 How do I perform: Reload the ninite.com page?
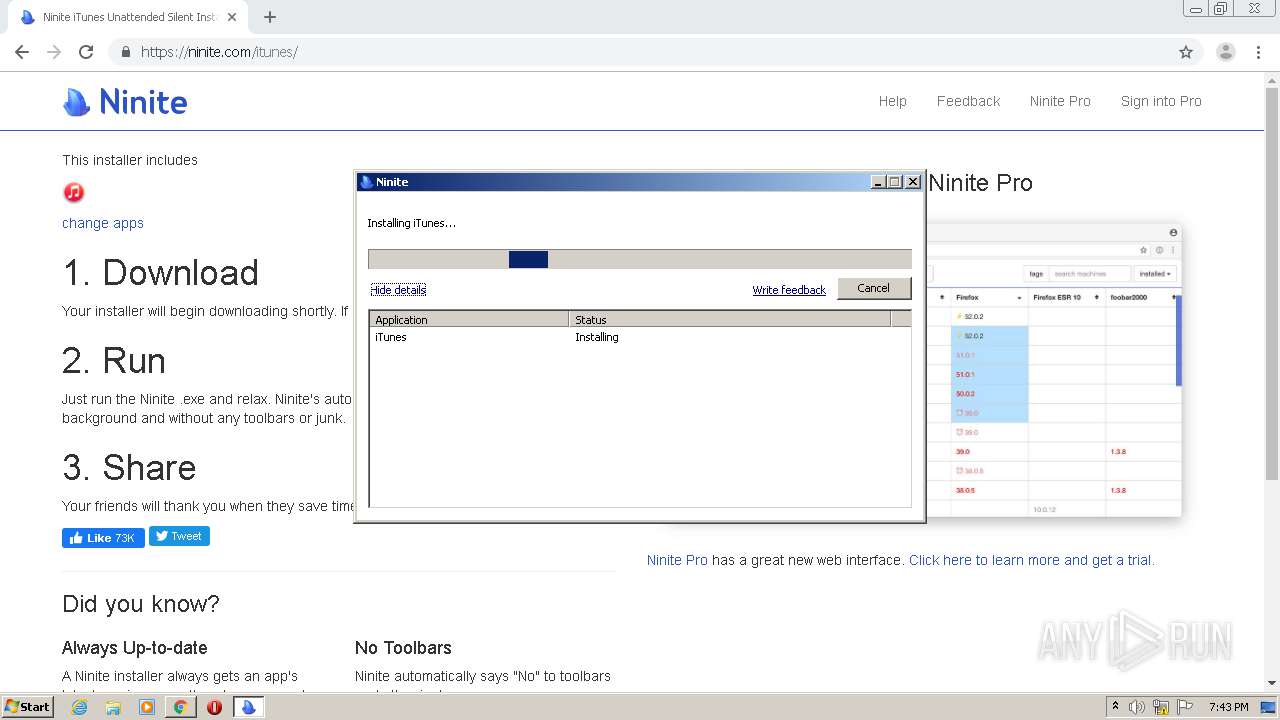coord(86,52)
